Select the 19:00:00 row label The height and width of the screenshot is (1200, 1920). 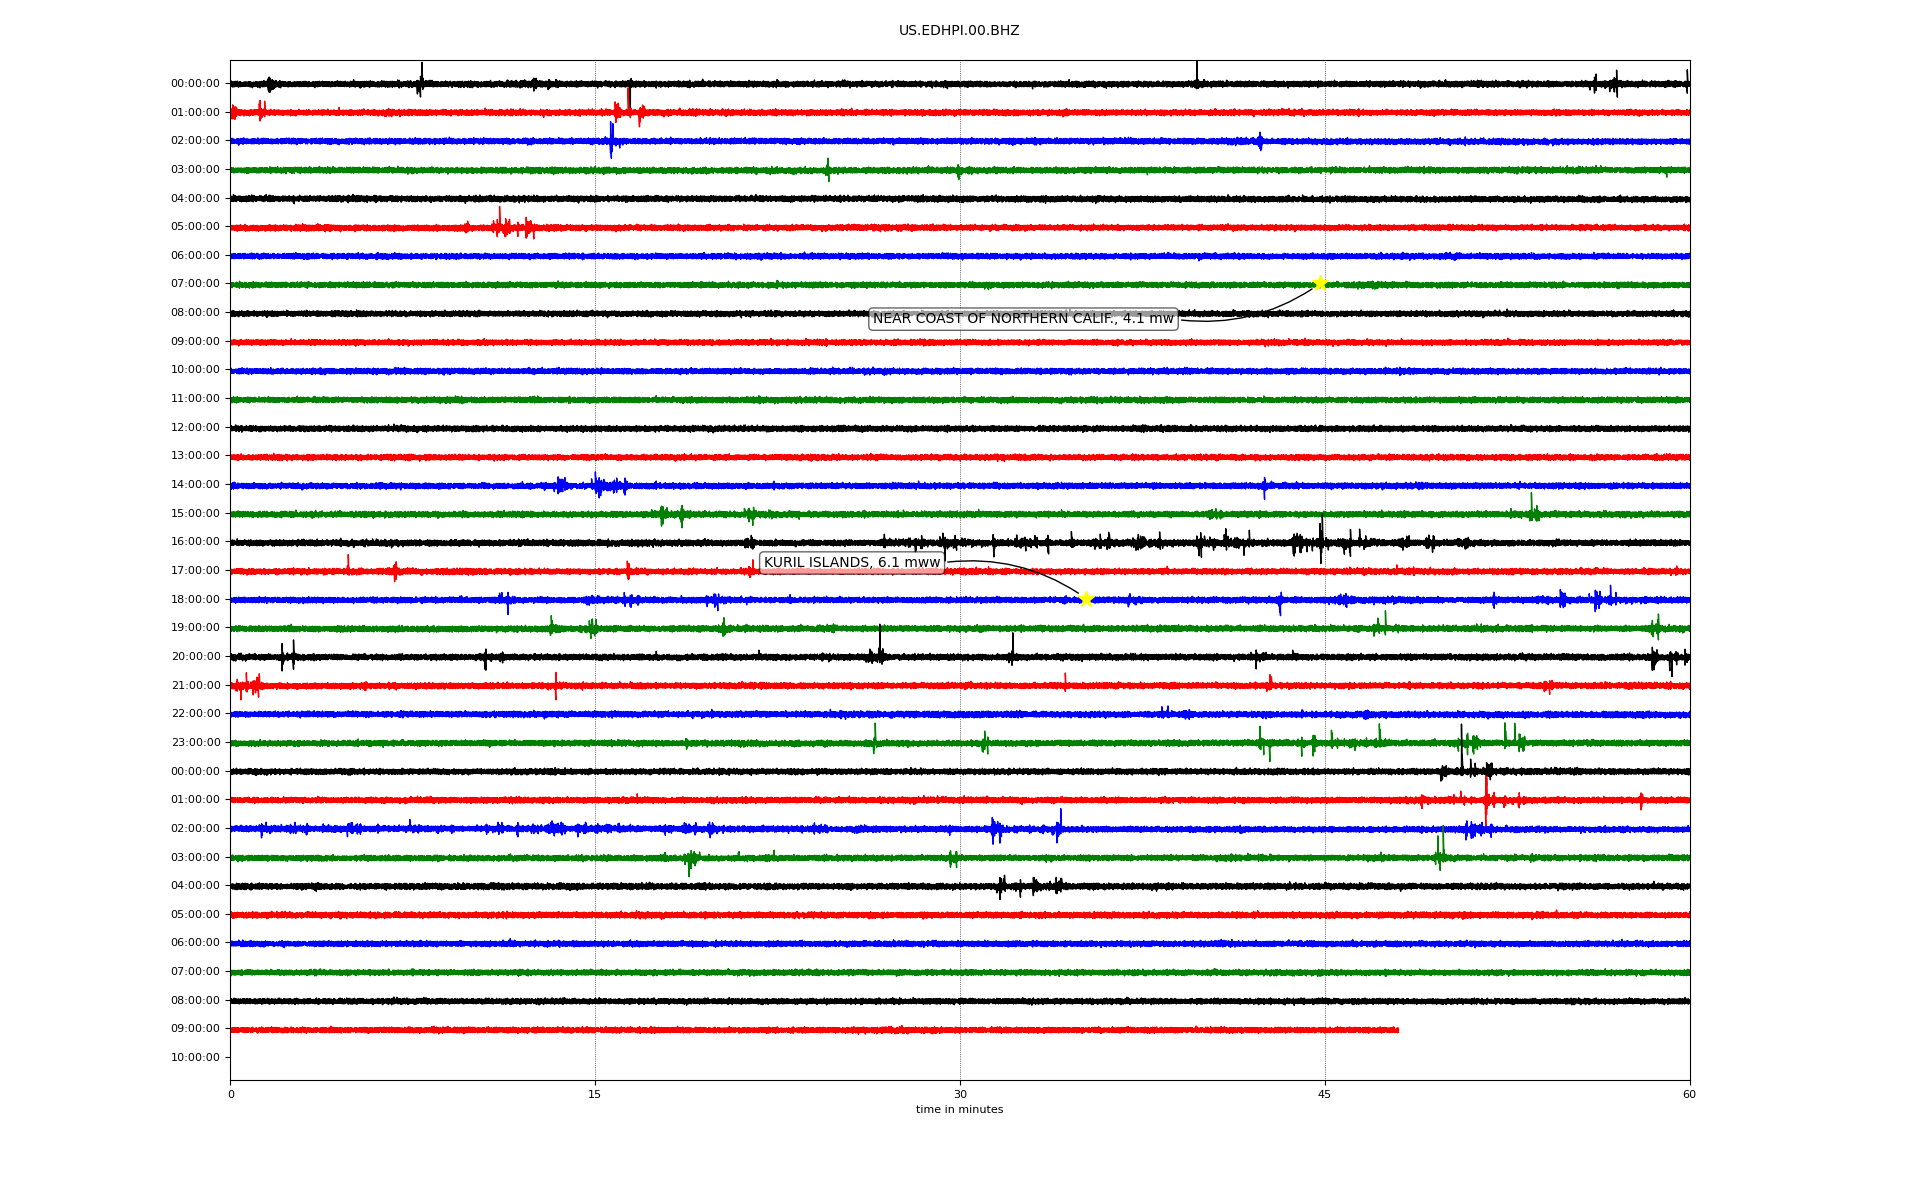click(x=195, y=628)
